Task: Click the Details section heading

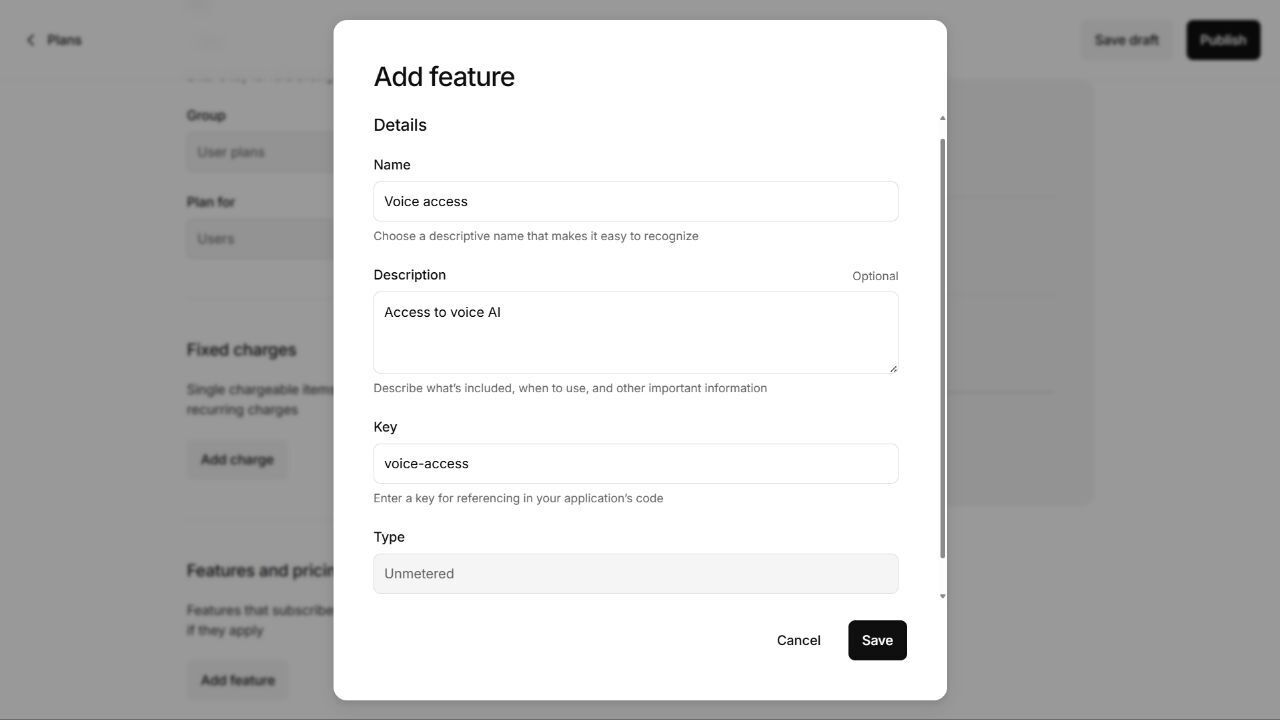Action: 400,125
